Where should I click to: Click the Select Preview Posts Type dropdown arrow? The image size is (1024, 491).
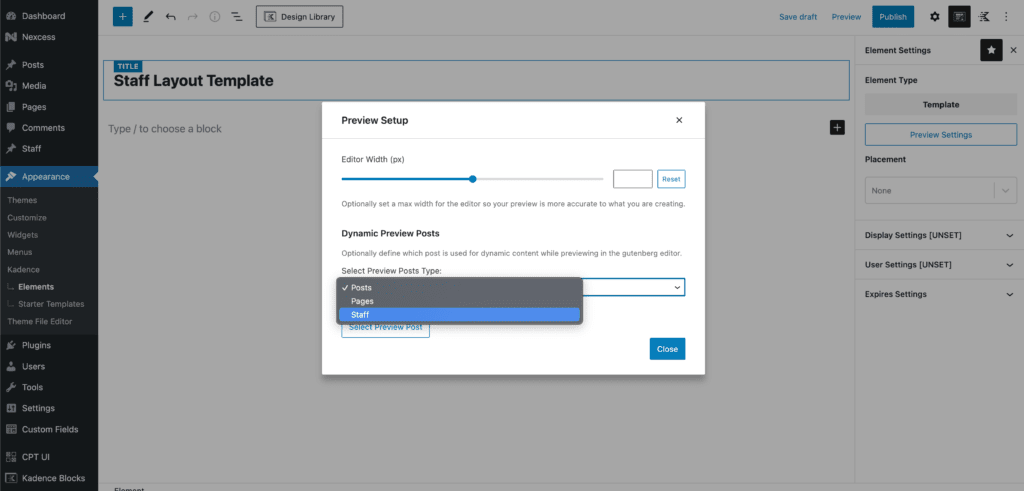pos(677,287)
